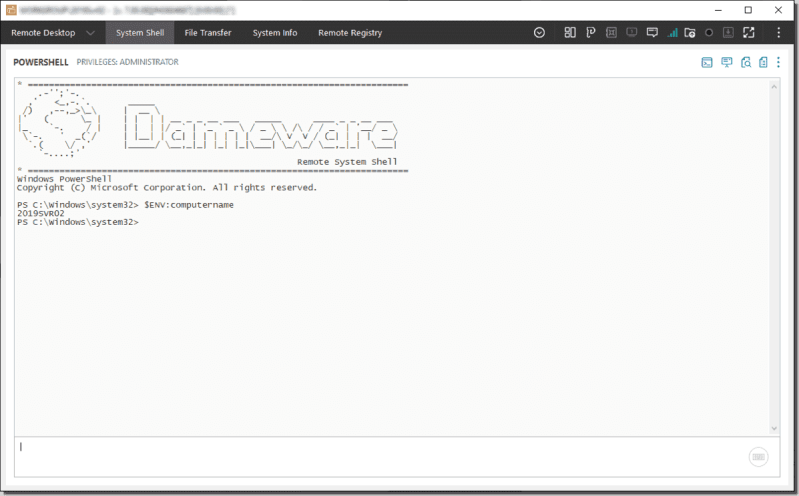This screenshot has height=496, width=799.
Task: Click the PRIVILEGES: ADMINISTRATOR label
Action: tap(127, 62)
